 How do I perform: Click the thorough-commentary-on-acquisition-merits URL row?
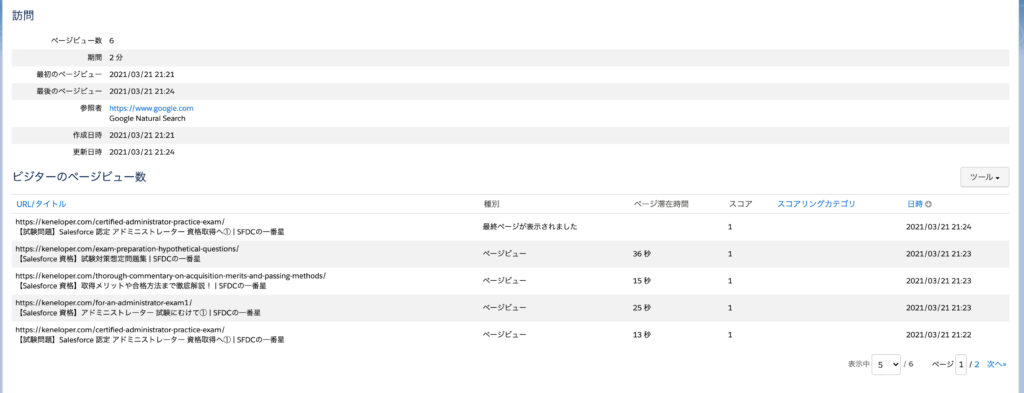[512, 281]
